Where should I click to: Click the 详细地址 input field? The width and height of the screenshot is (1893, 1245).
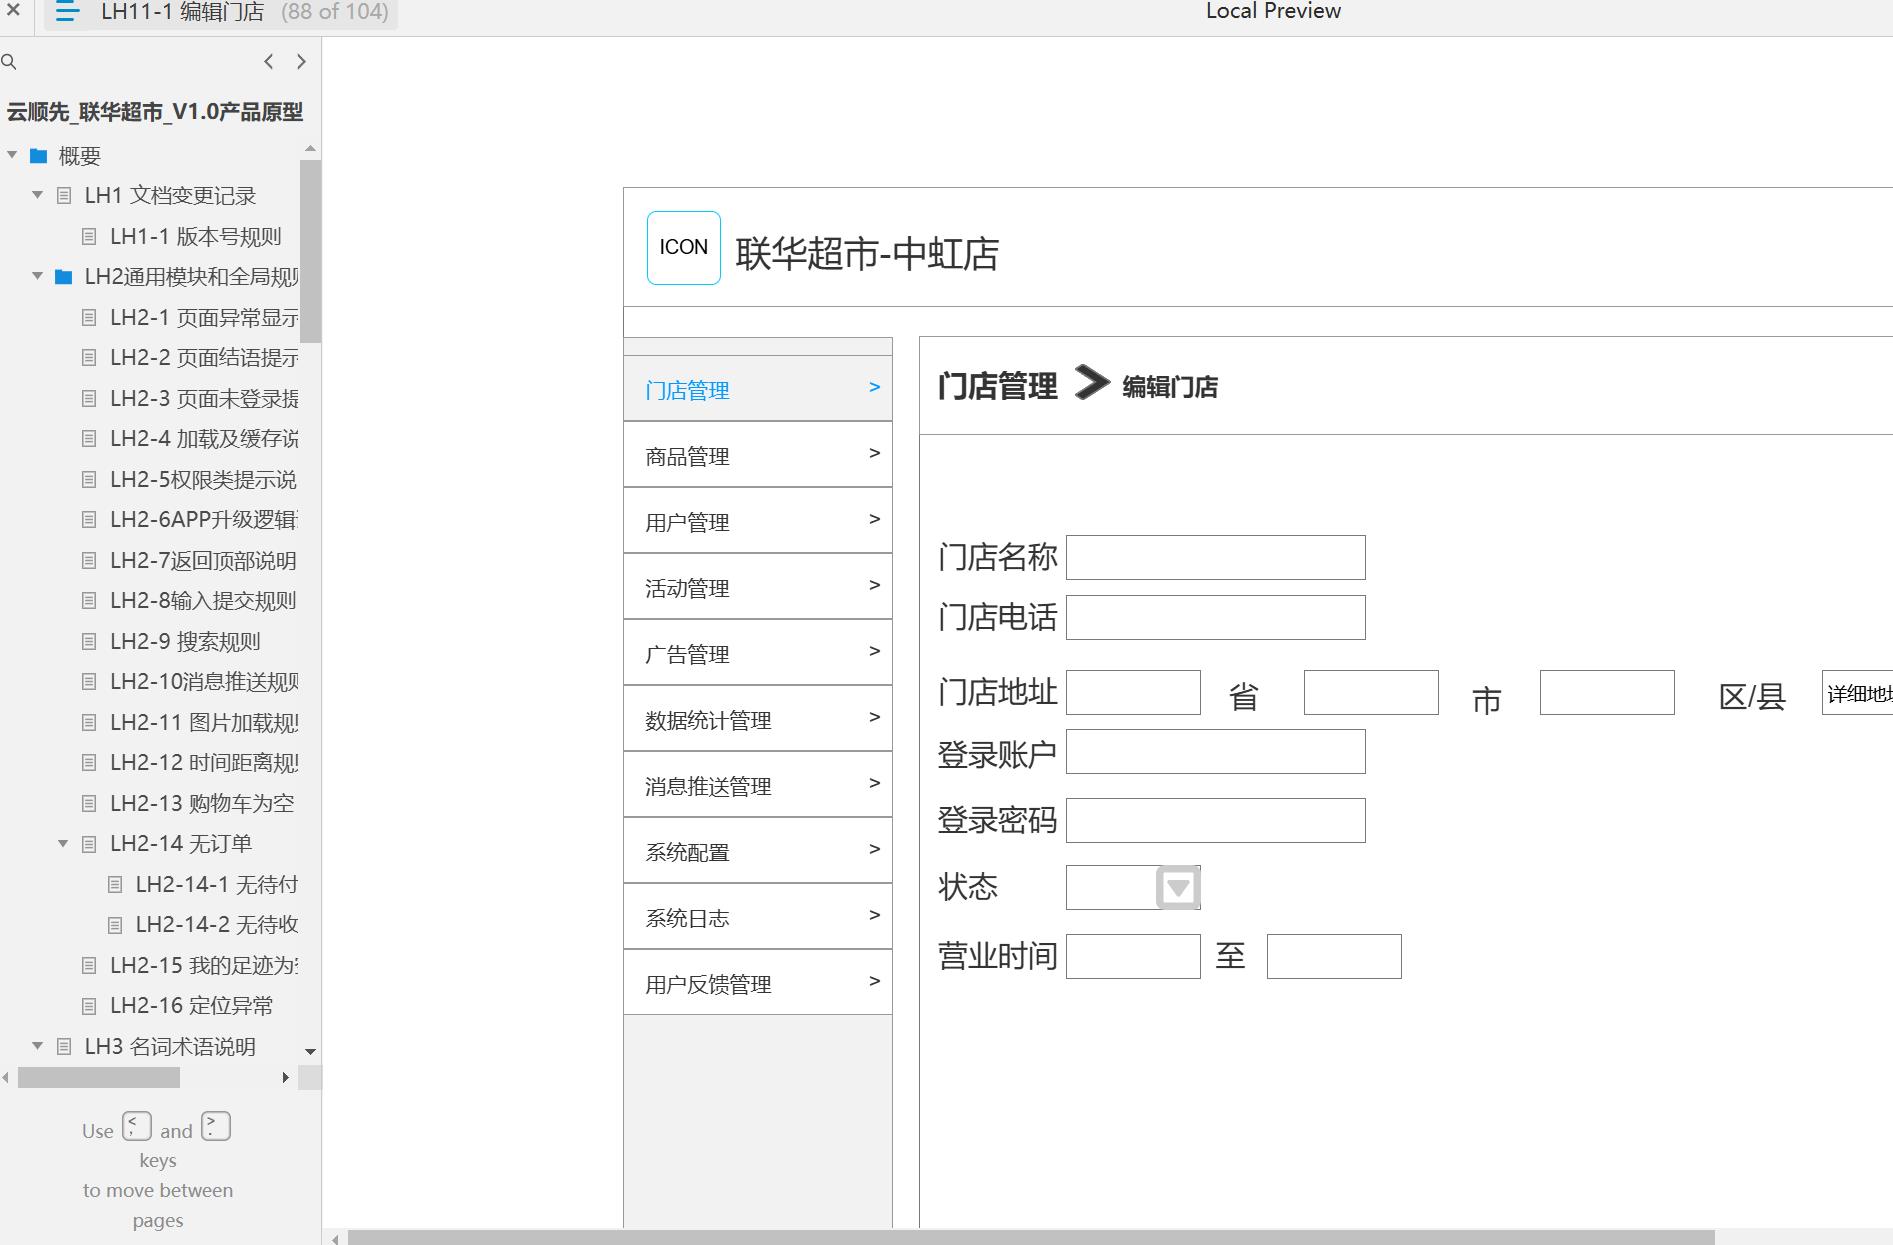[x=1858, y=693]
